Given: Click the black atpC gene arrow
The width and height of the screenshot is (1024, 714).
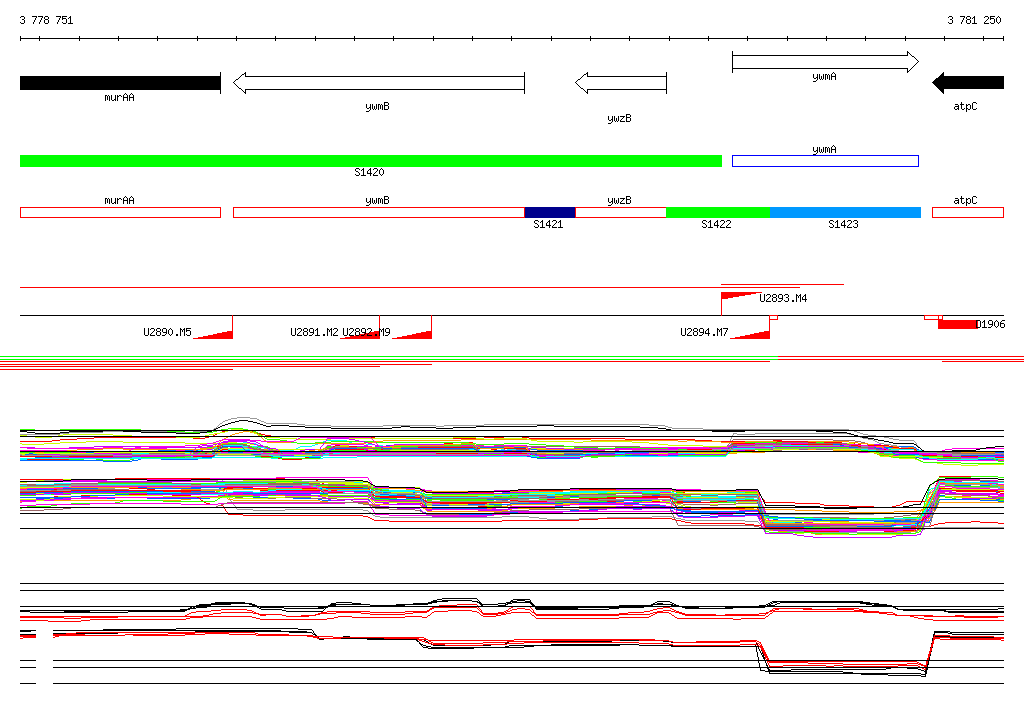Looking at the screenshot, I should click(968, 83).
